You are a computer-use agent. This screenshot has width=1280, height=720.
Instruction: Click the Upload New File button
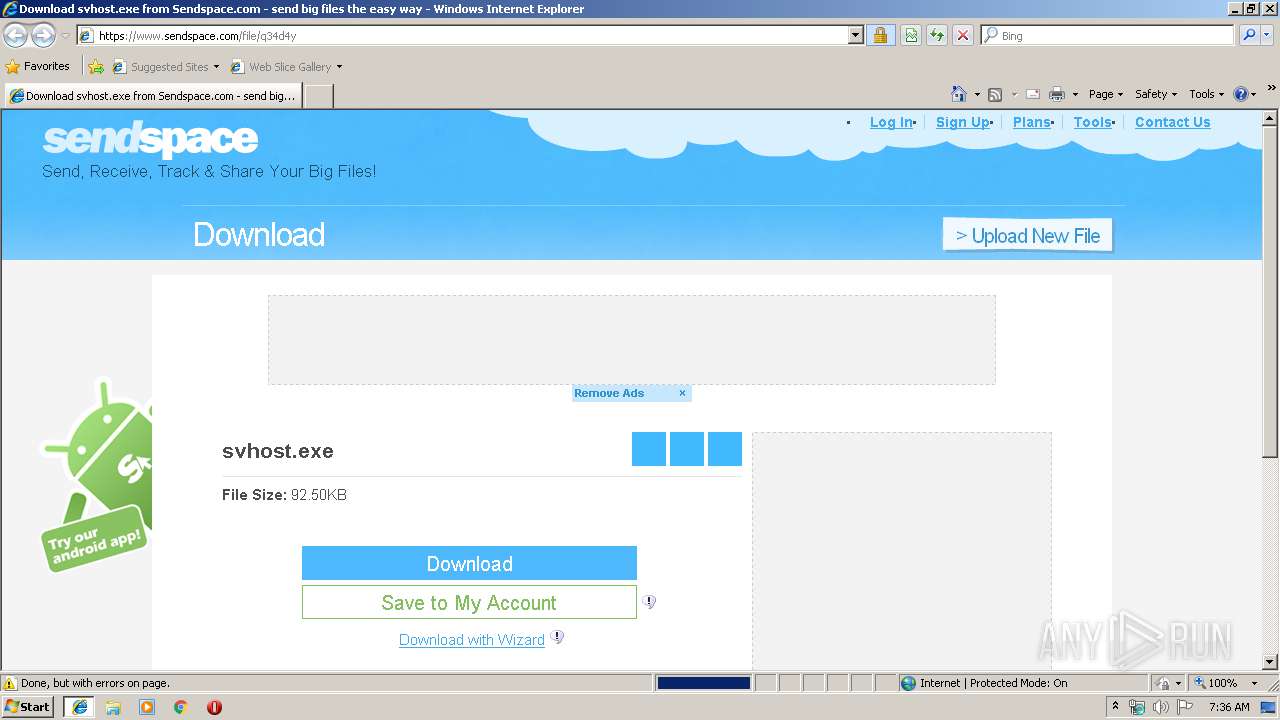pos(1027,235)
